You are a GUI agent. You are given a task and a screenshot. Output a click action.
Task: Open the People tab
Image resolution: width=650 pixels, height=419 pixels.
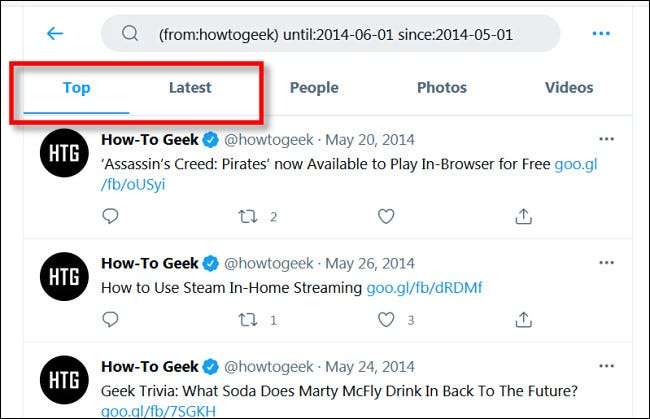point(314,88)
